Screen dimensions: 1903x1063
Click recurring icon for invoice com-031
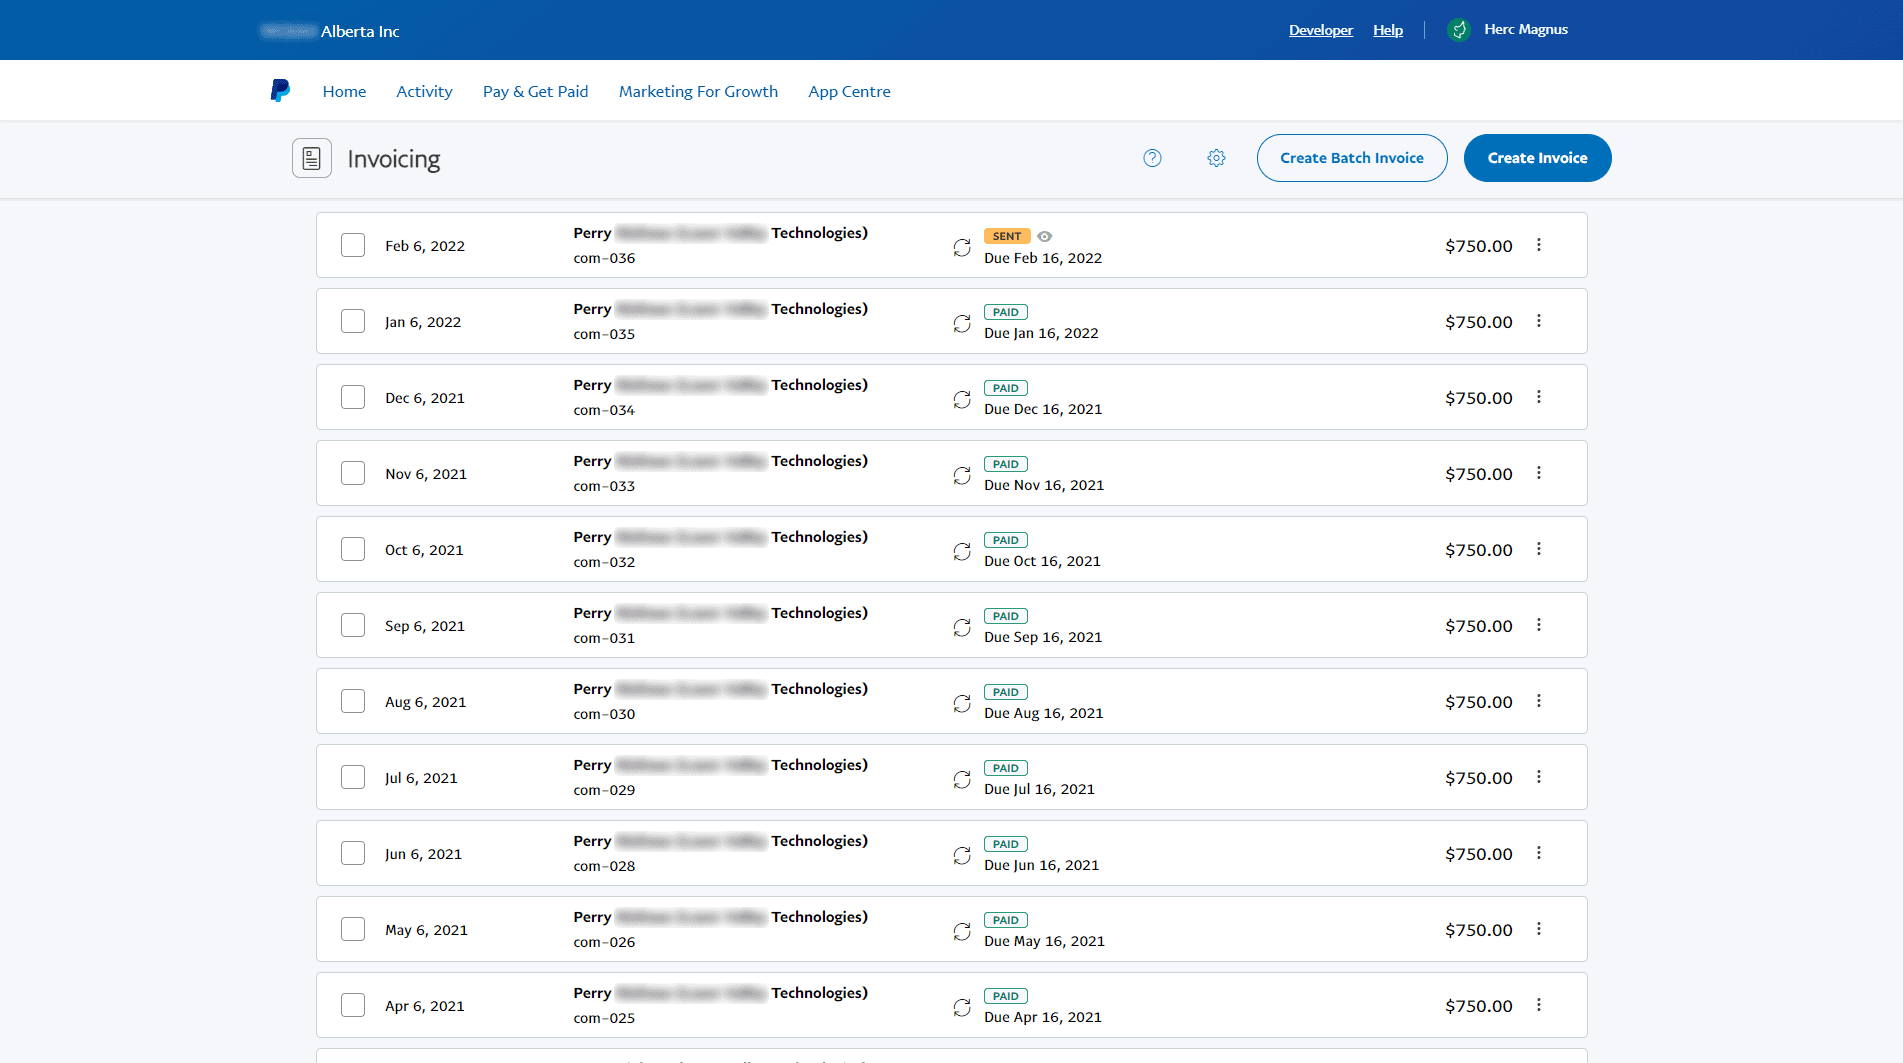pos(962,627)
